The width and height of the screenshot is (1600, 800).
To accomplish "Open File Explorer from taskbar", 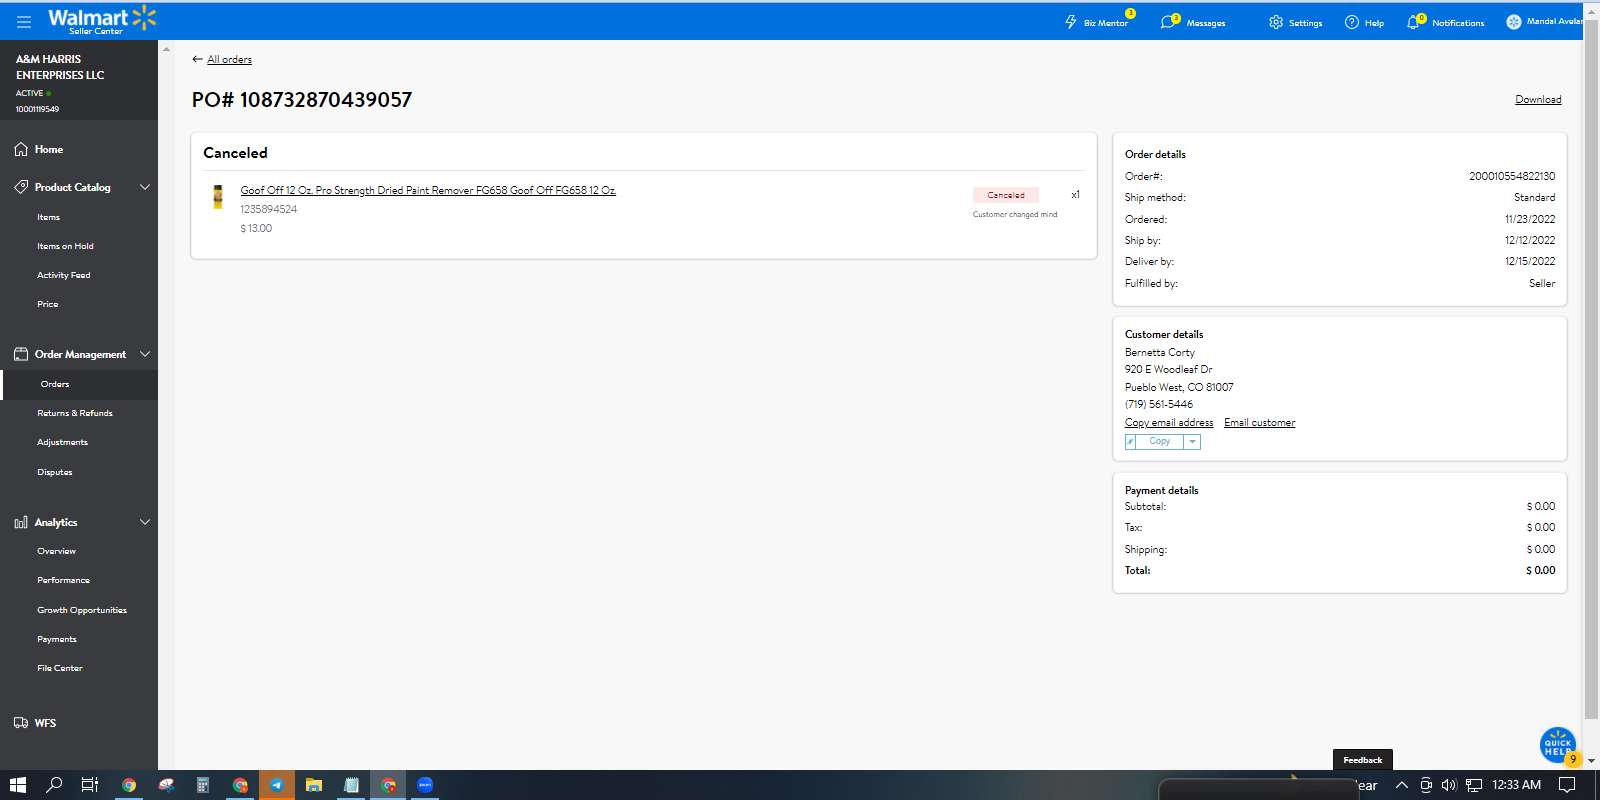I will (x=314, y=785).
